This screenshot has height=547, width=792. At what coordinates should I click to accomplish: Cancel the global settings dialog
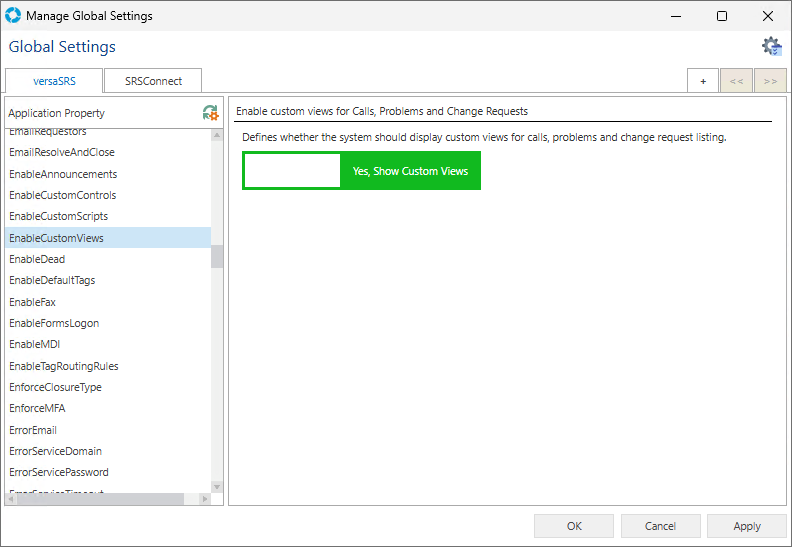pos(660,526)
